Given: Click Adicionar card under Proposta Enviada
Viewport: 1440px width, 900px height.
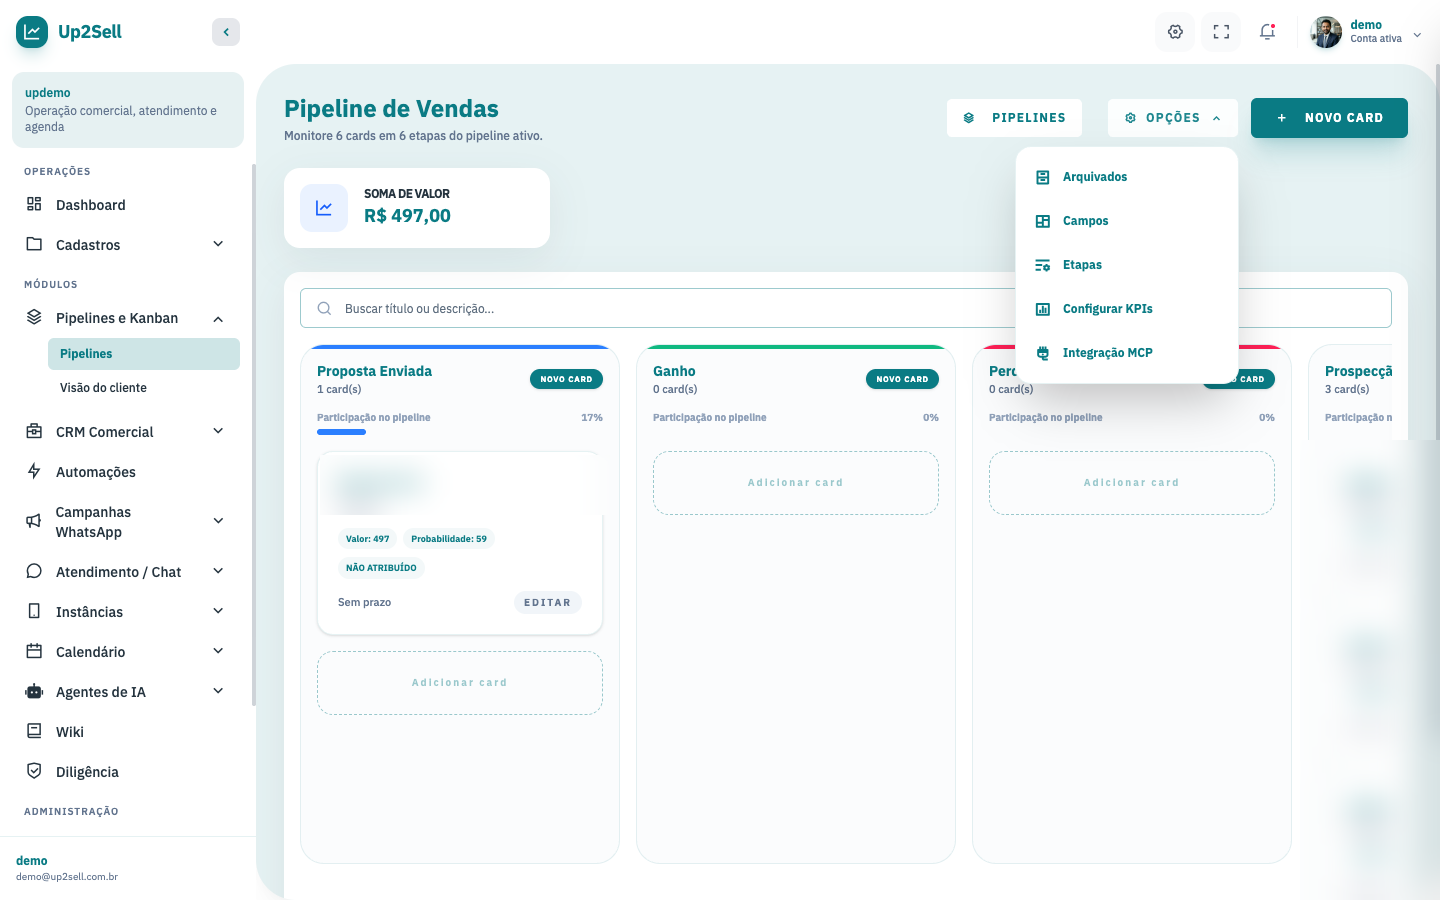Looking at the screenshot, I should [x=460, y=683].
